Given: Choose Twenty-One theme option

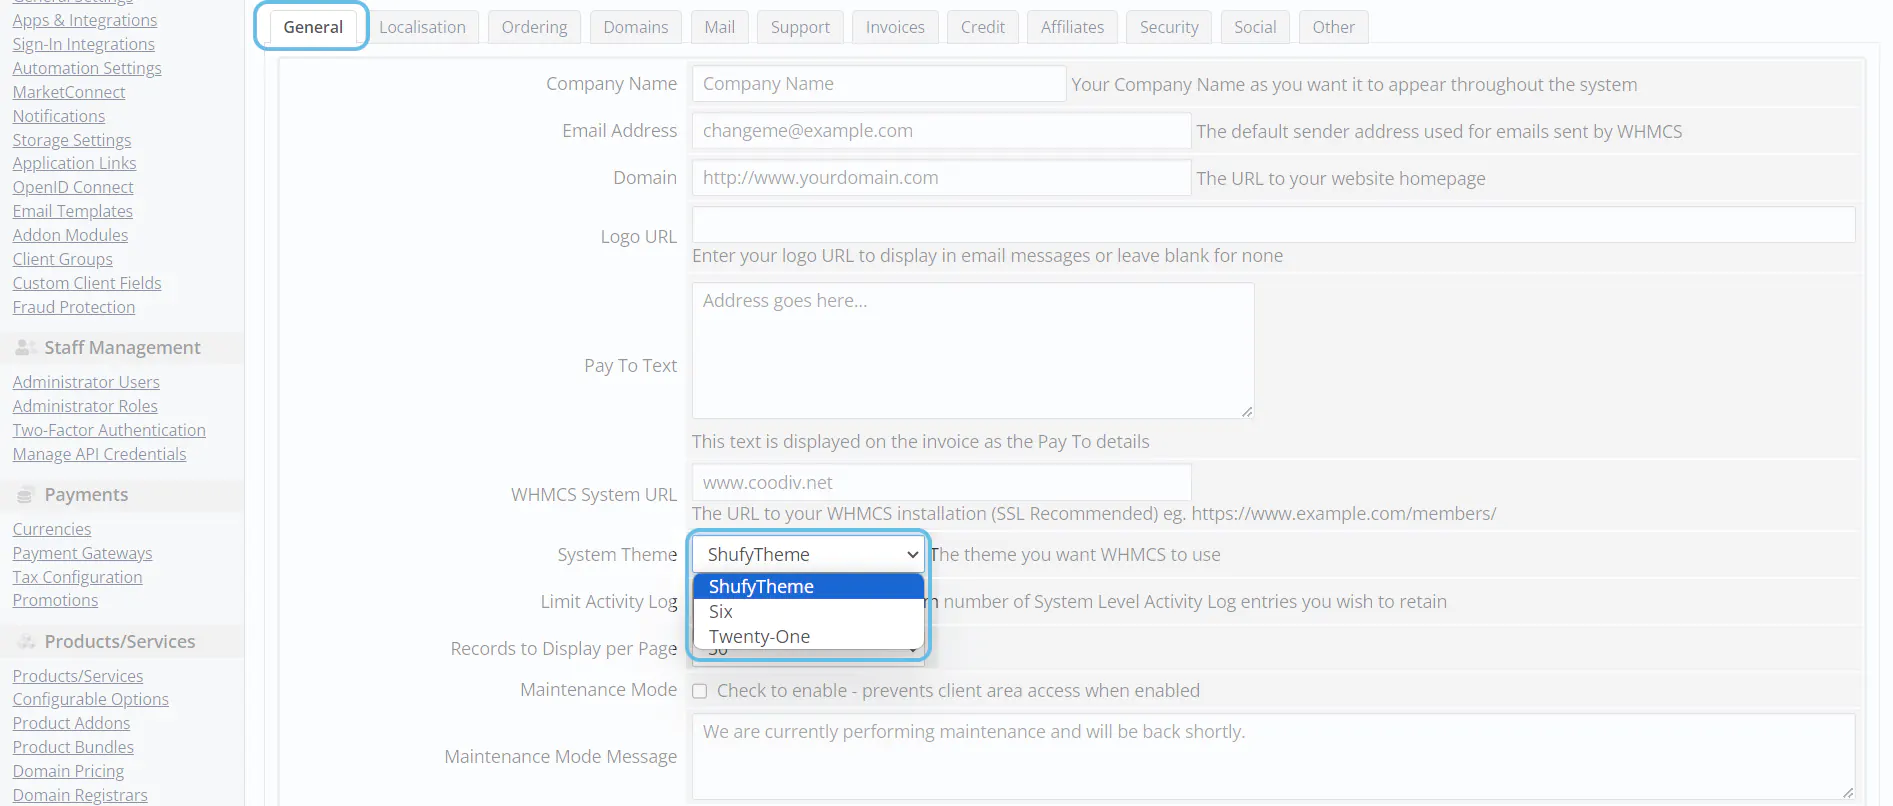Looking at the screenshot, I should tap(759, 637).
